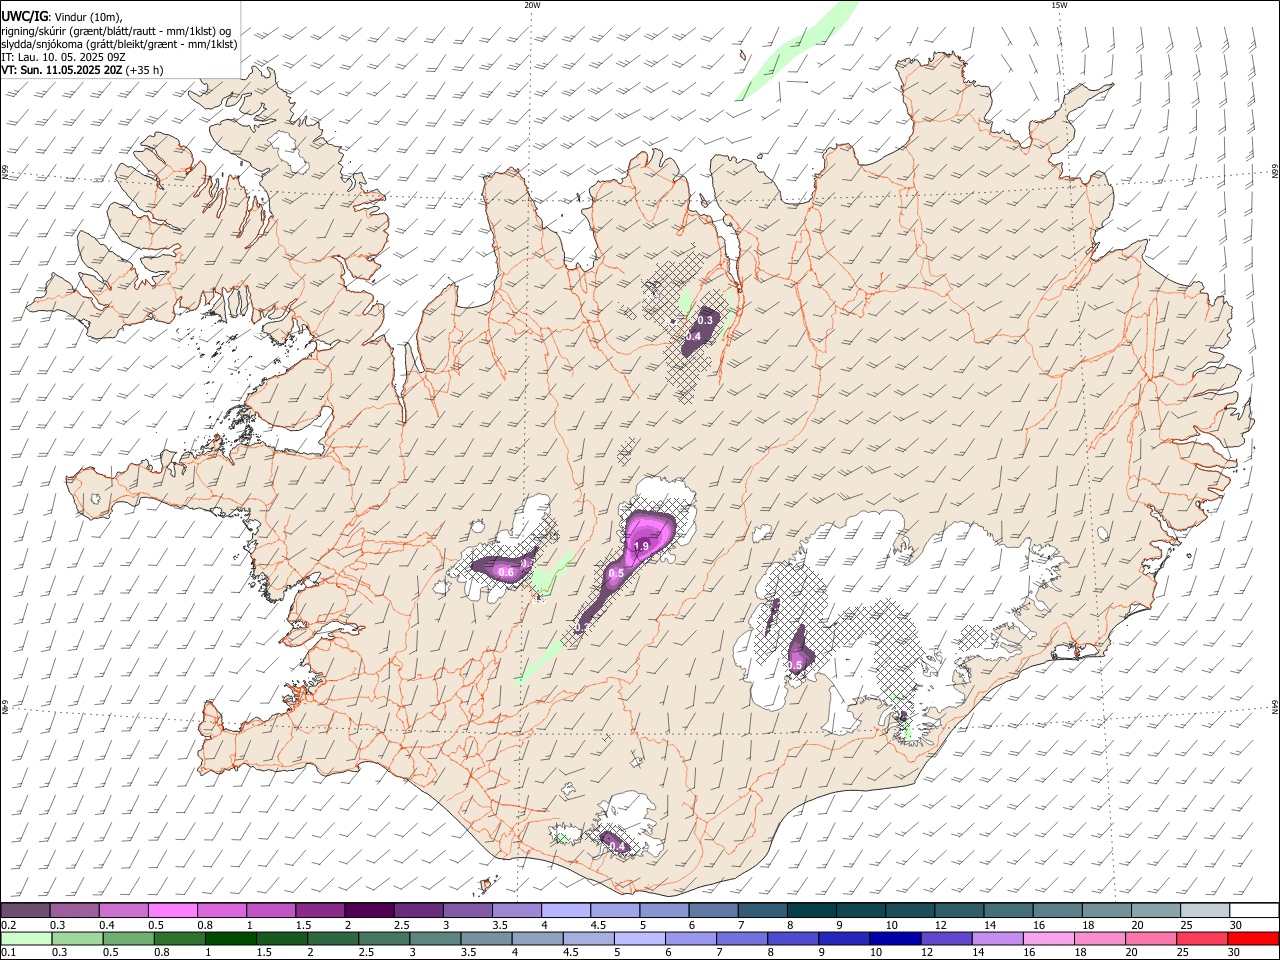The image size is (1280, 960).
Task: Select upper scale swatch starting at 3
Action: (466, 910)
